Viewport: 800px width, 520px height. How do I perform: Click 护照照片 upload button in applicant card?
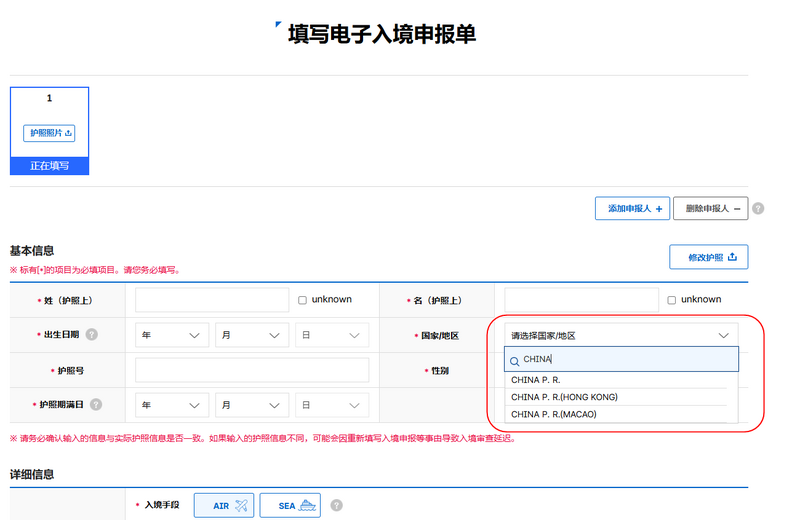tap(49, 133)
